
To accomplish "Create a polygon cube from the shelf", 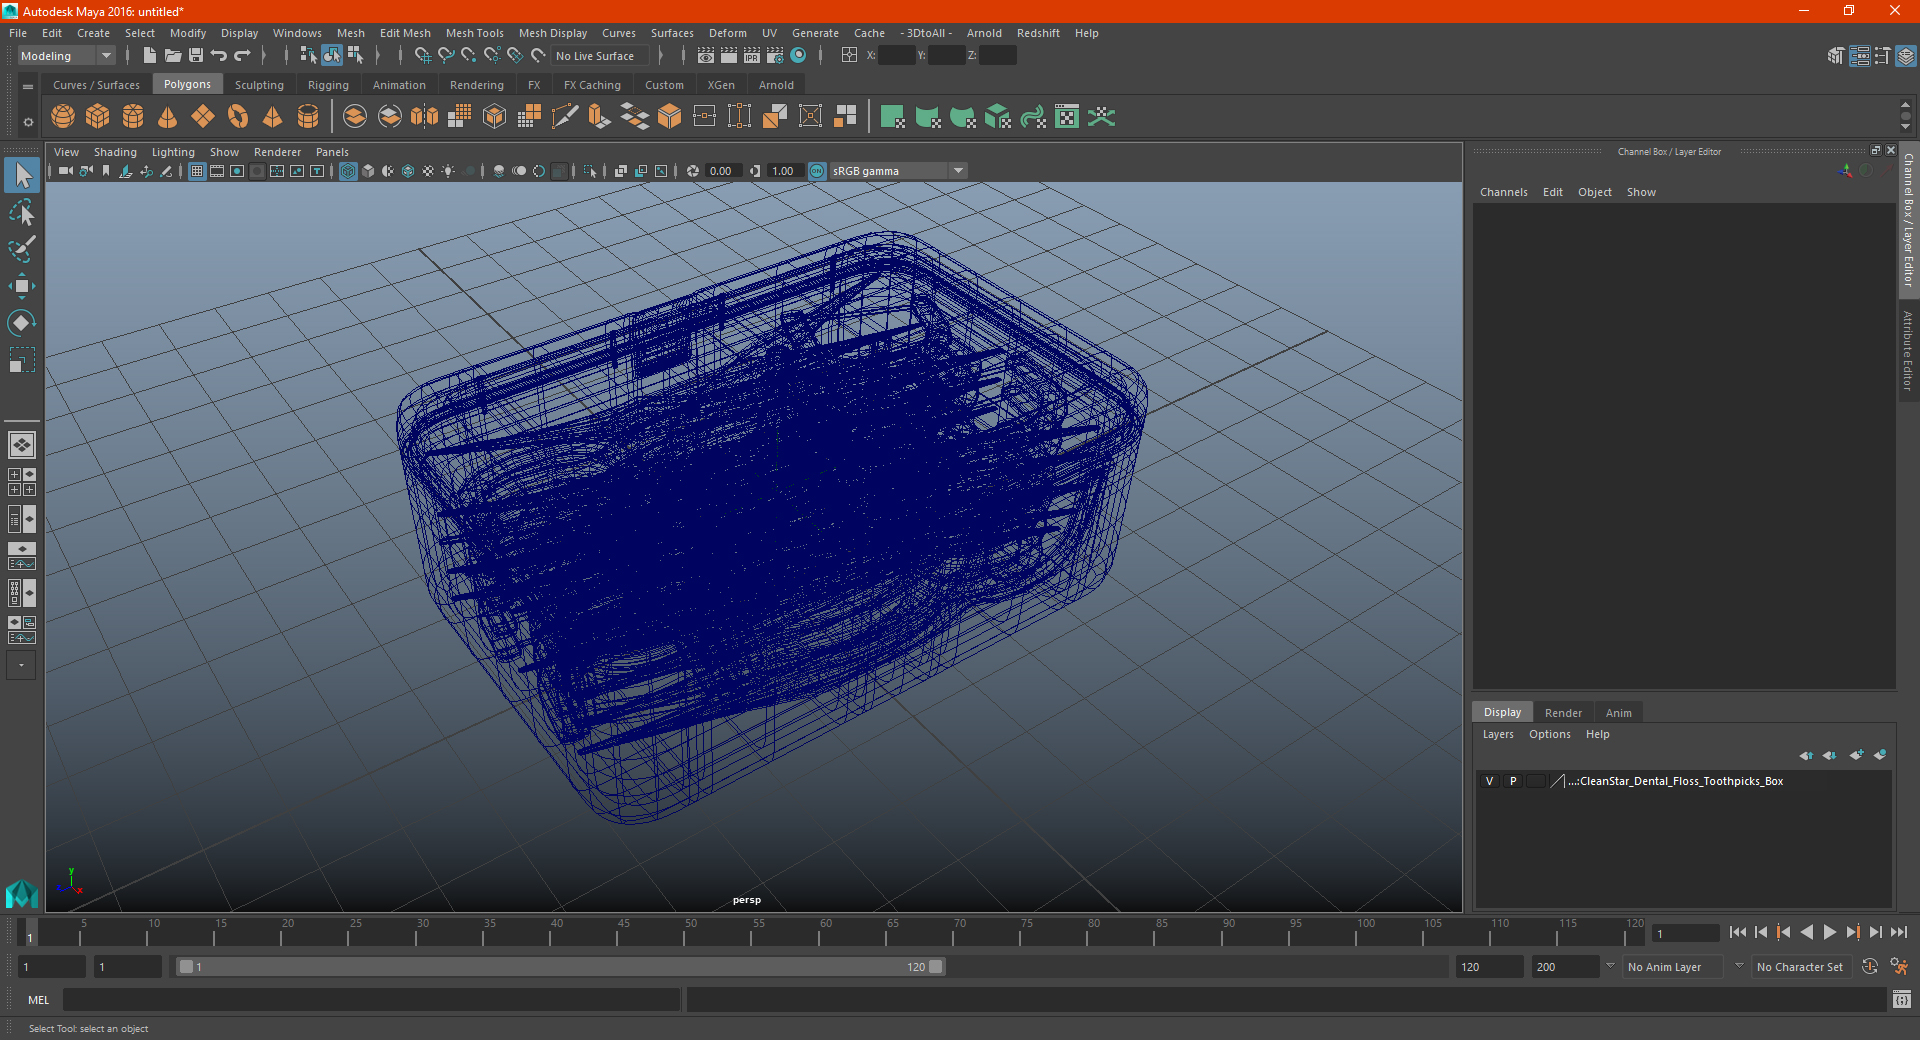I will coord(98,117).
